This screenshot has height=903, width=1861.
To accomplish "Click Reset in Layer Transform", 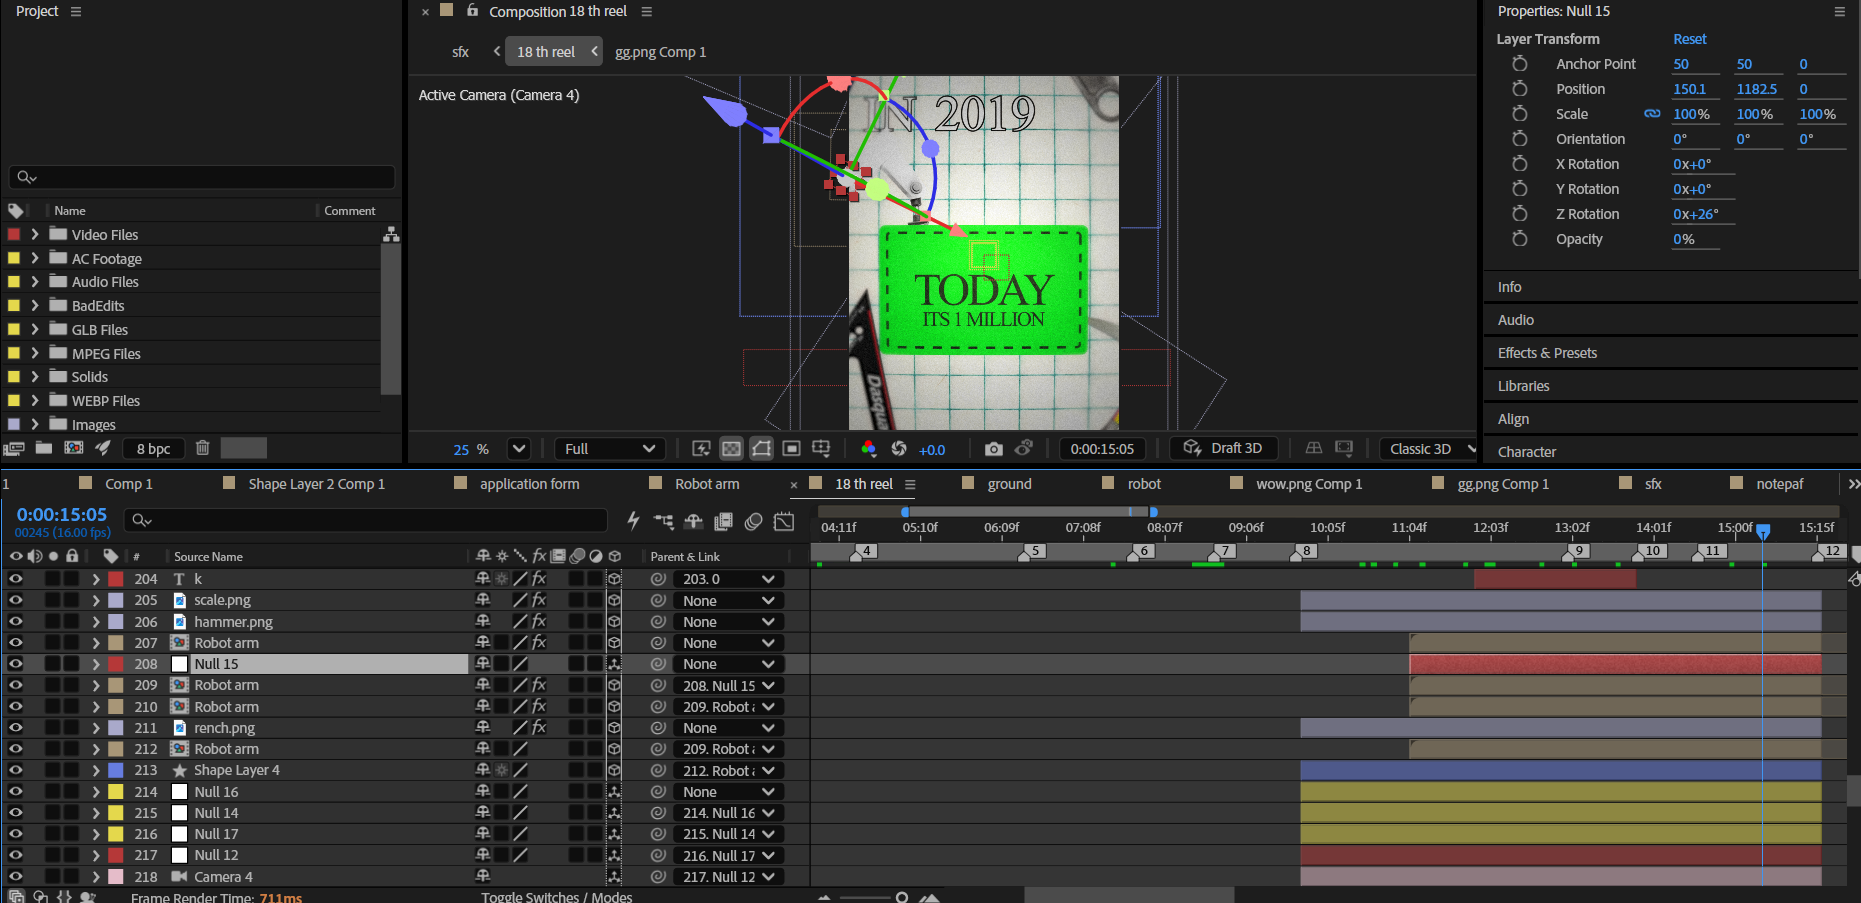I will pos(1689,39).
